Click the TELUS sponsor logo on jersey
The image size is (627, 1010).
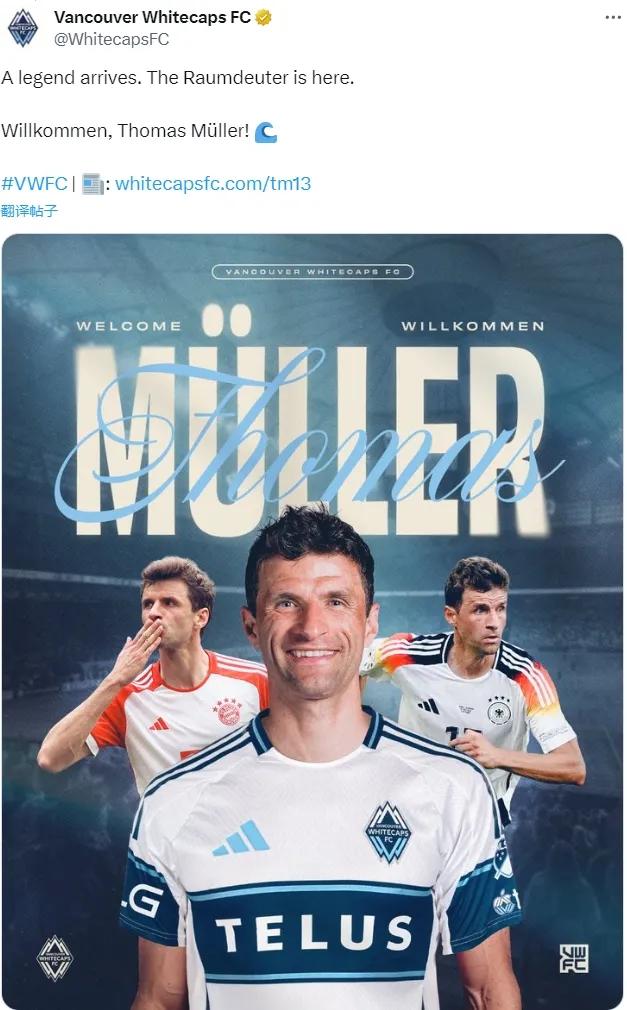(x=314, y=934)
